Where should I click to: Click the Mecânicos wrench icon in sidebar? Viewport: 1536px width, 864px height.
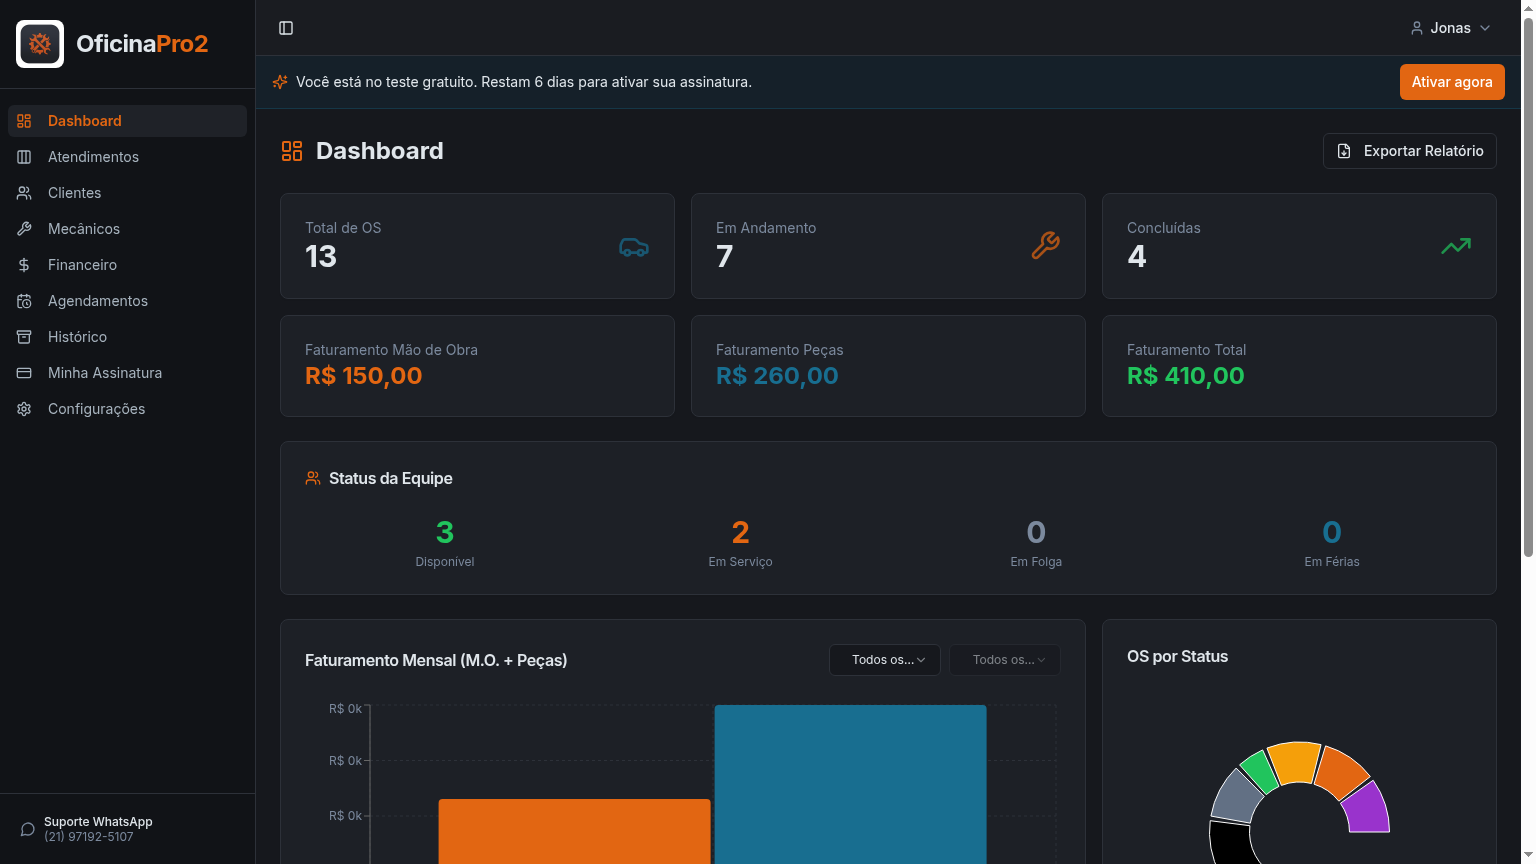(24, 229)
